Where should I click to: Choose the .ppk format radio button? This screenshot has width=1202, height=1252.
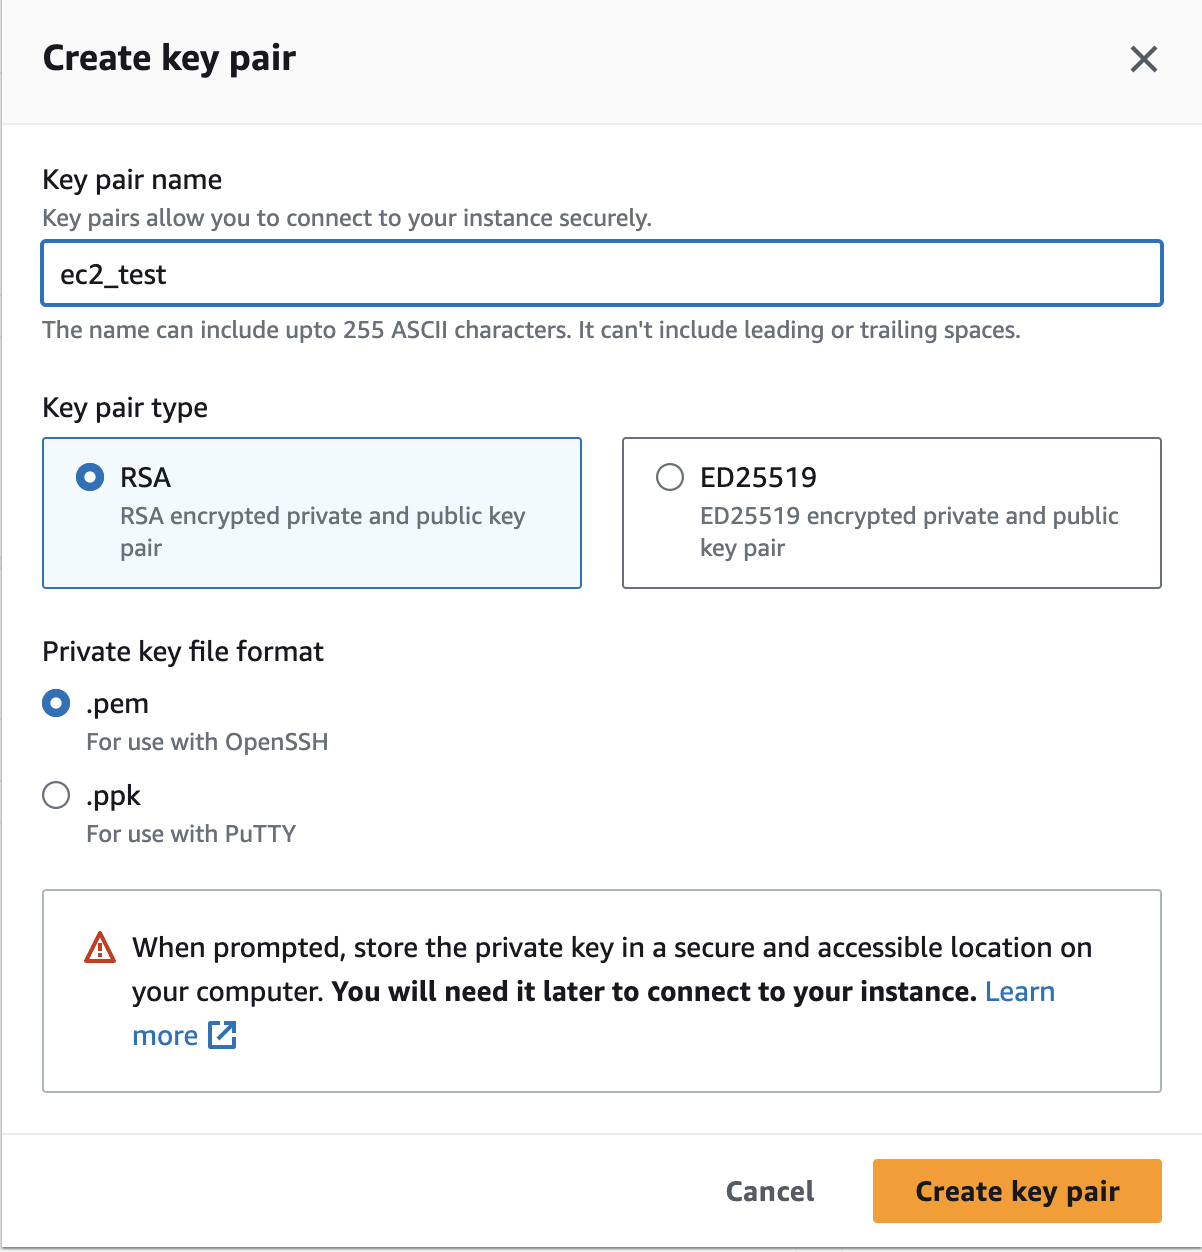56,795
